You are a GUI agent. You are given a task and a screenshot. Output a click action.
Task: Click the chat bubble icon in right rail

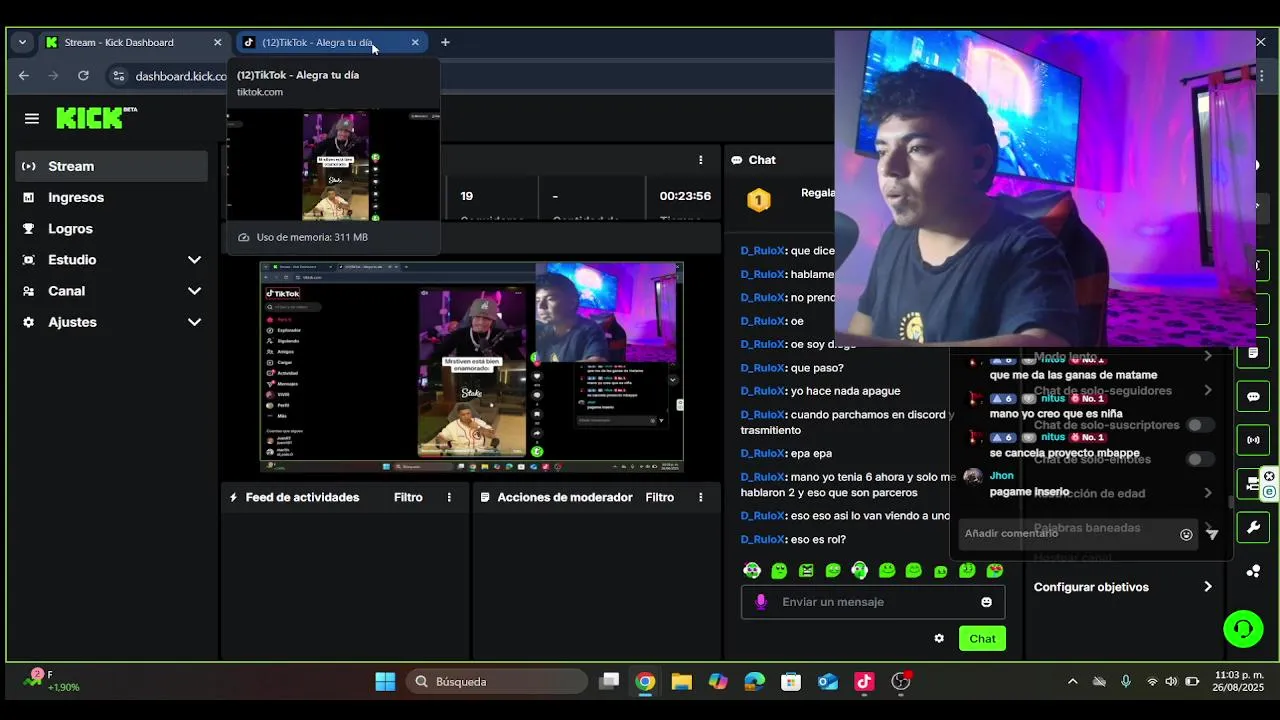(1253, 396)
